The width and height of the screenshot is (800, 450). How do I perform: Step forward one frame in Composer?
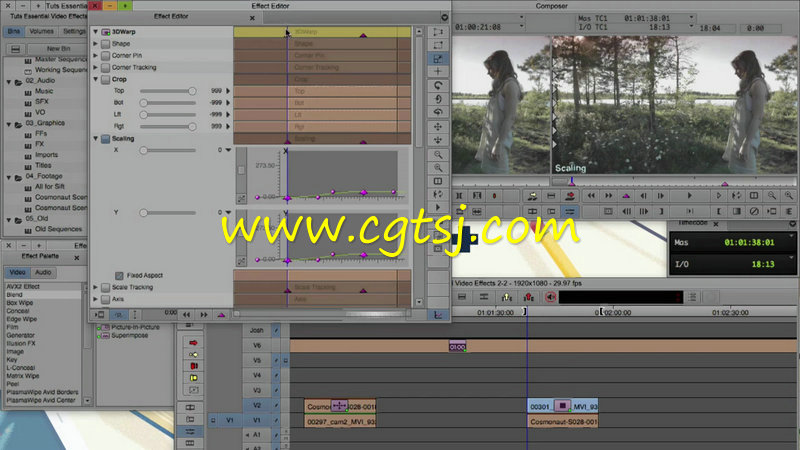[661, 195]
